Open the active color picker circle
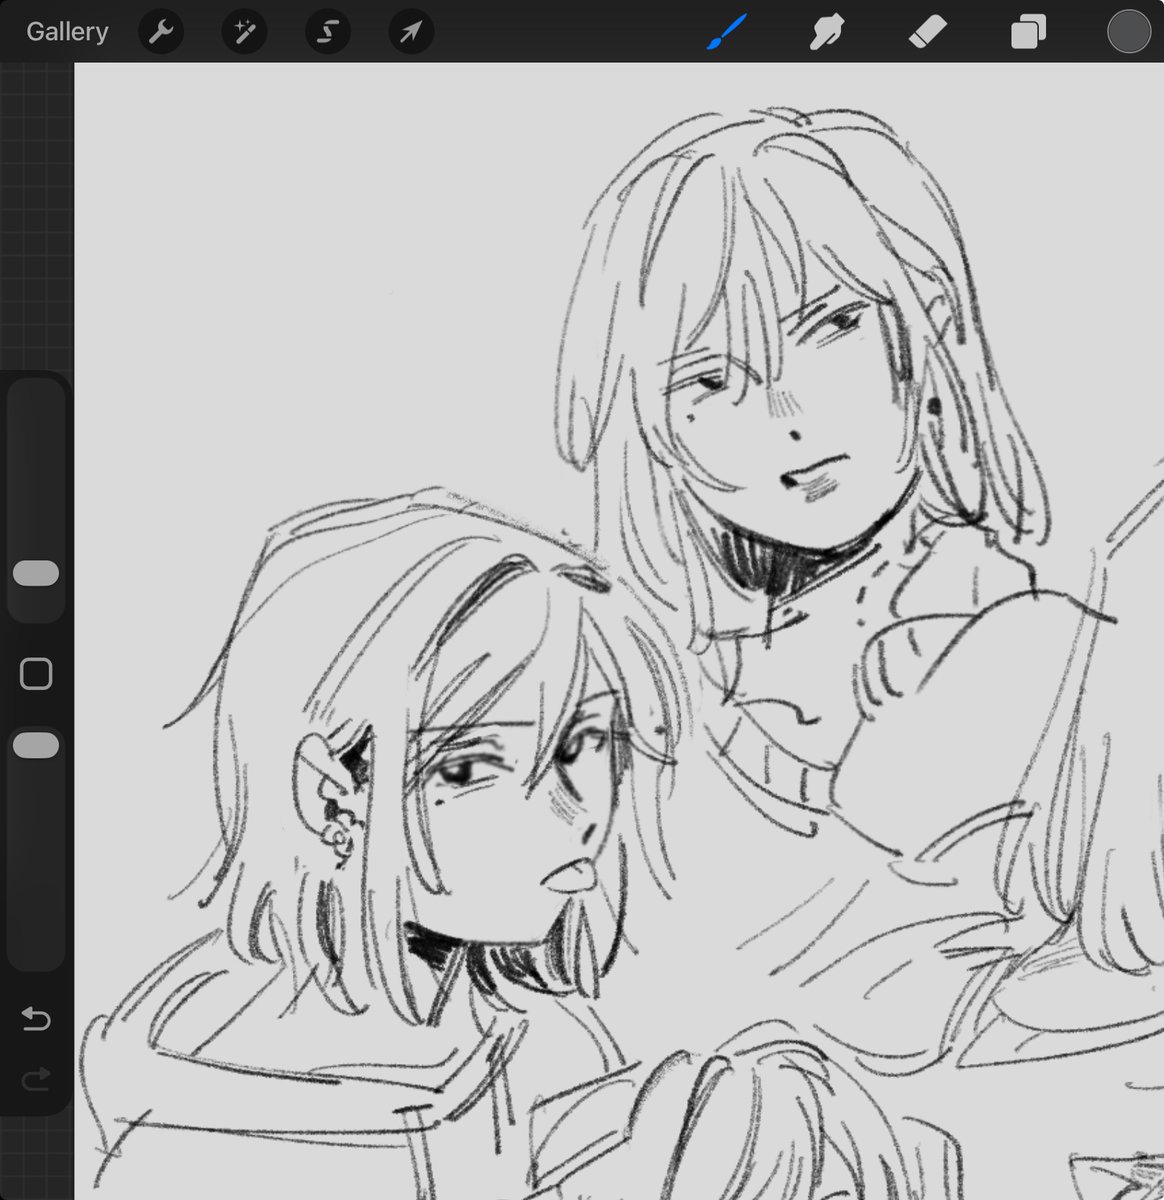This screenshot has width=1164, height=1200. click(x=1129, y=32)
